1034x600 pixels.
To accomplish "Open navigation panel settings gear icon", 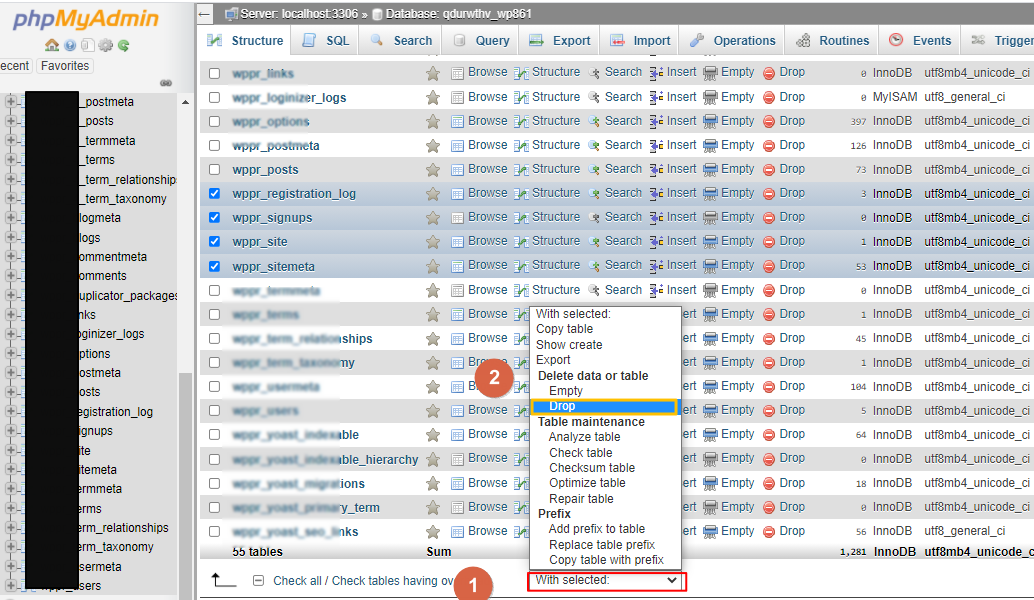I will pyautogui.click(x=105, y=45).
